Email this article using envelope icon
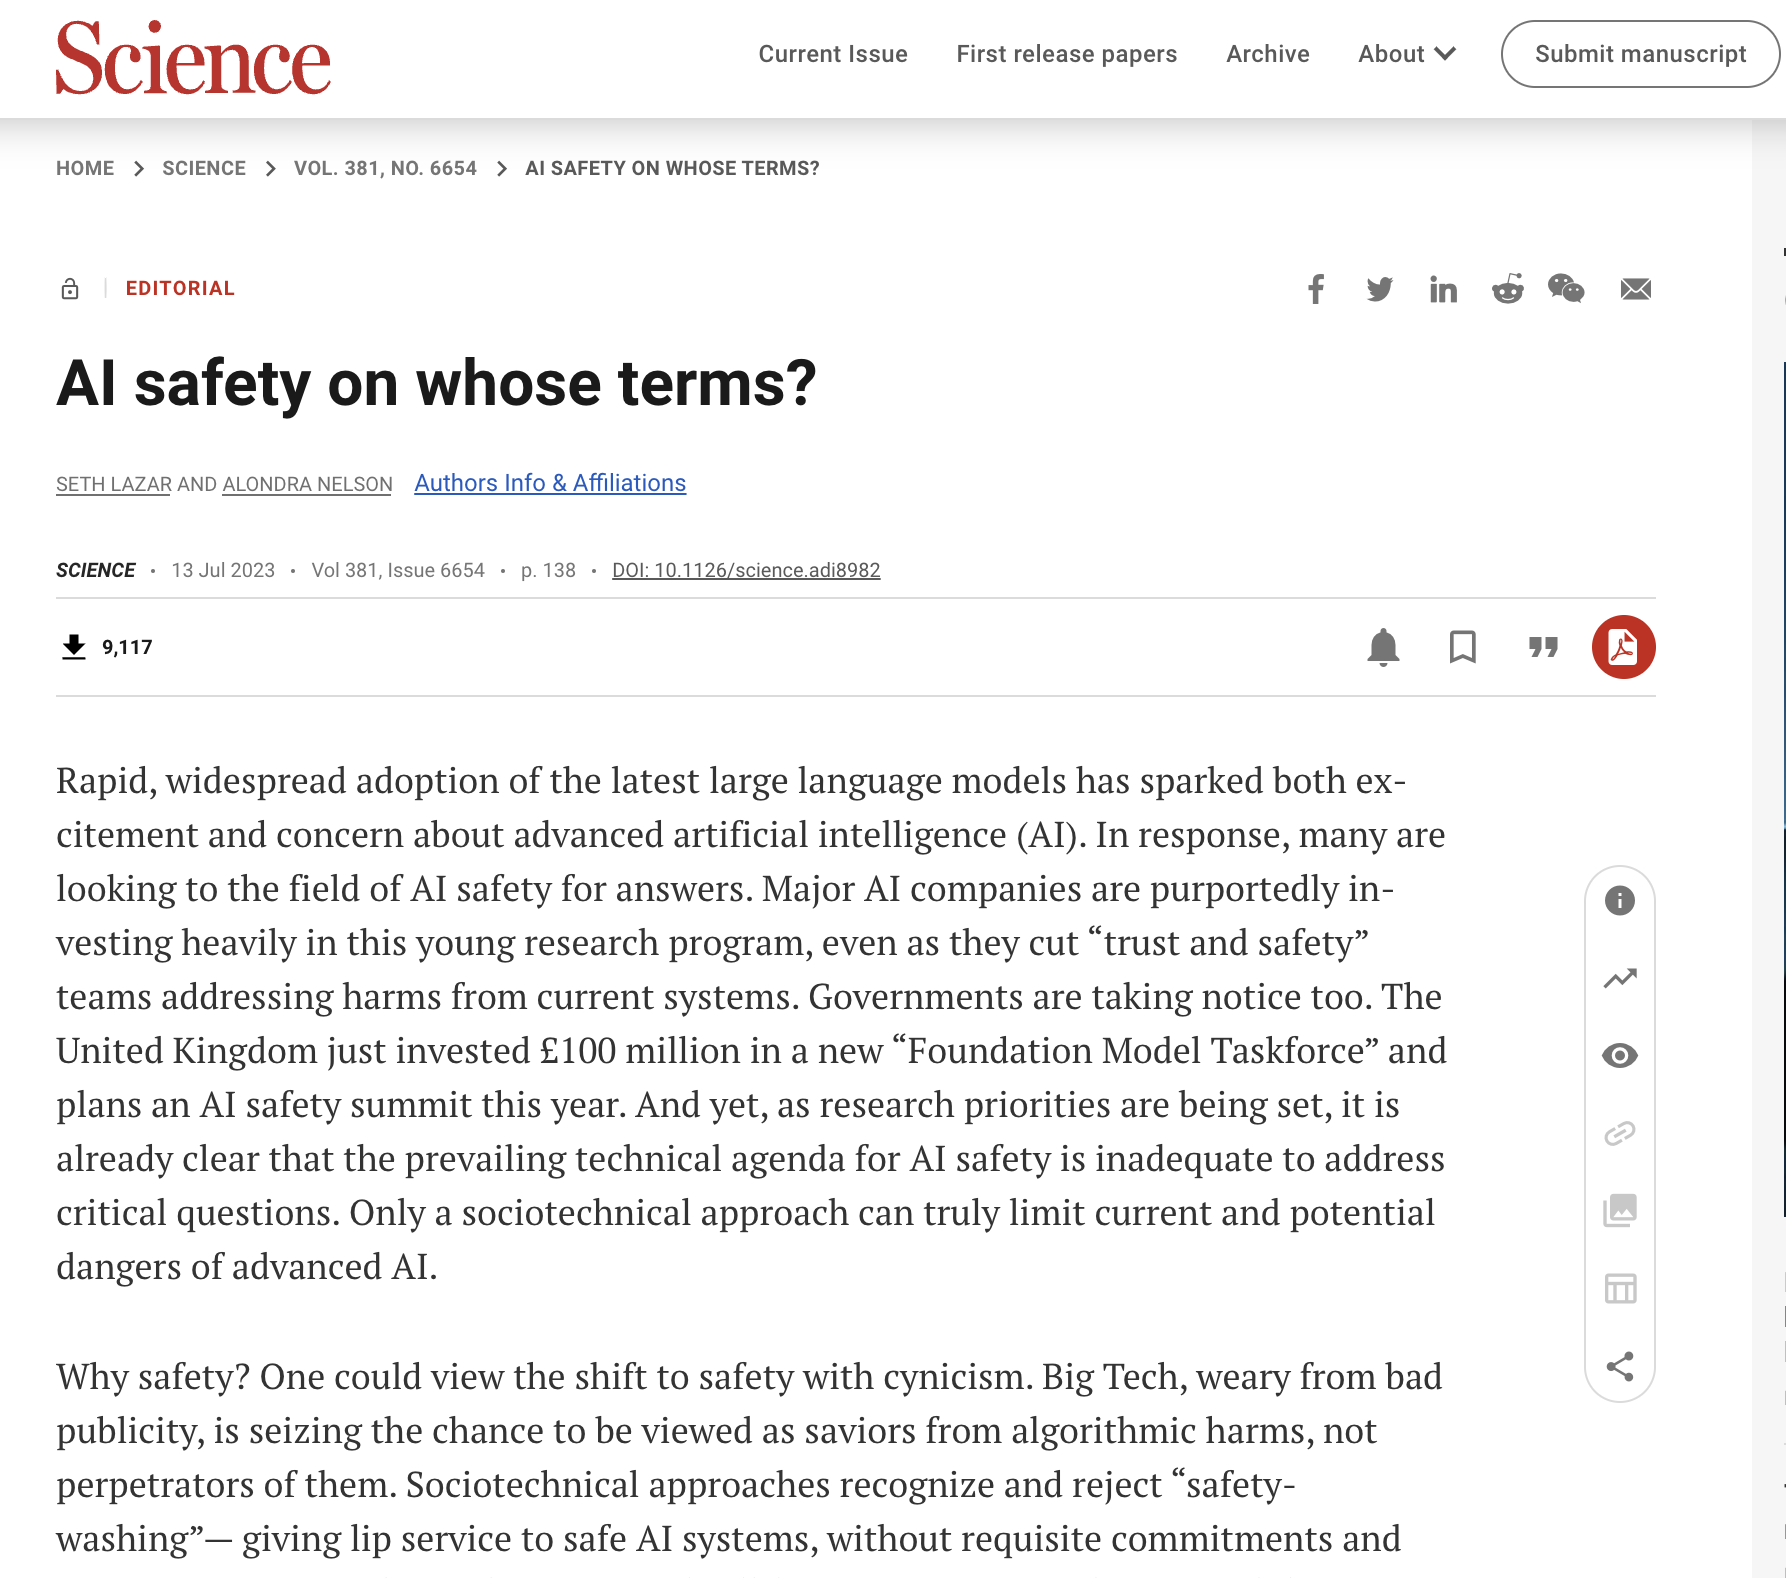The image size is (1786, 1578). pyautogui.click(x=1635, y=290)
